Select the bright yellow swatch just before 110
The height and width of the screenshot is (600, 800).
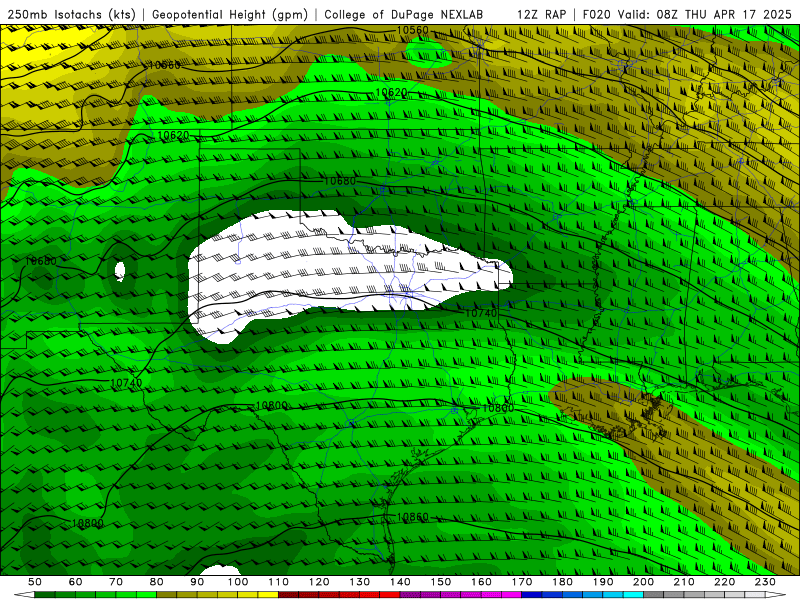point(268,595)
